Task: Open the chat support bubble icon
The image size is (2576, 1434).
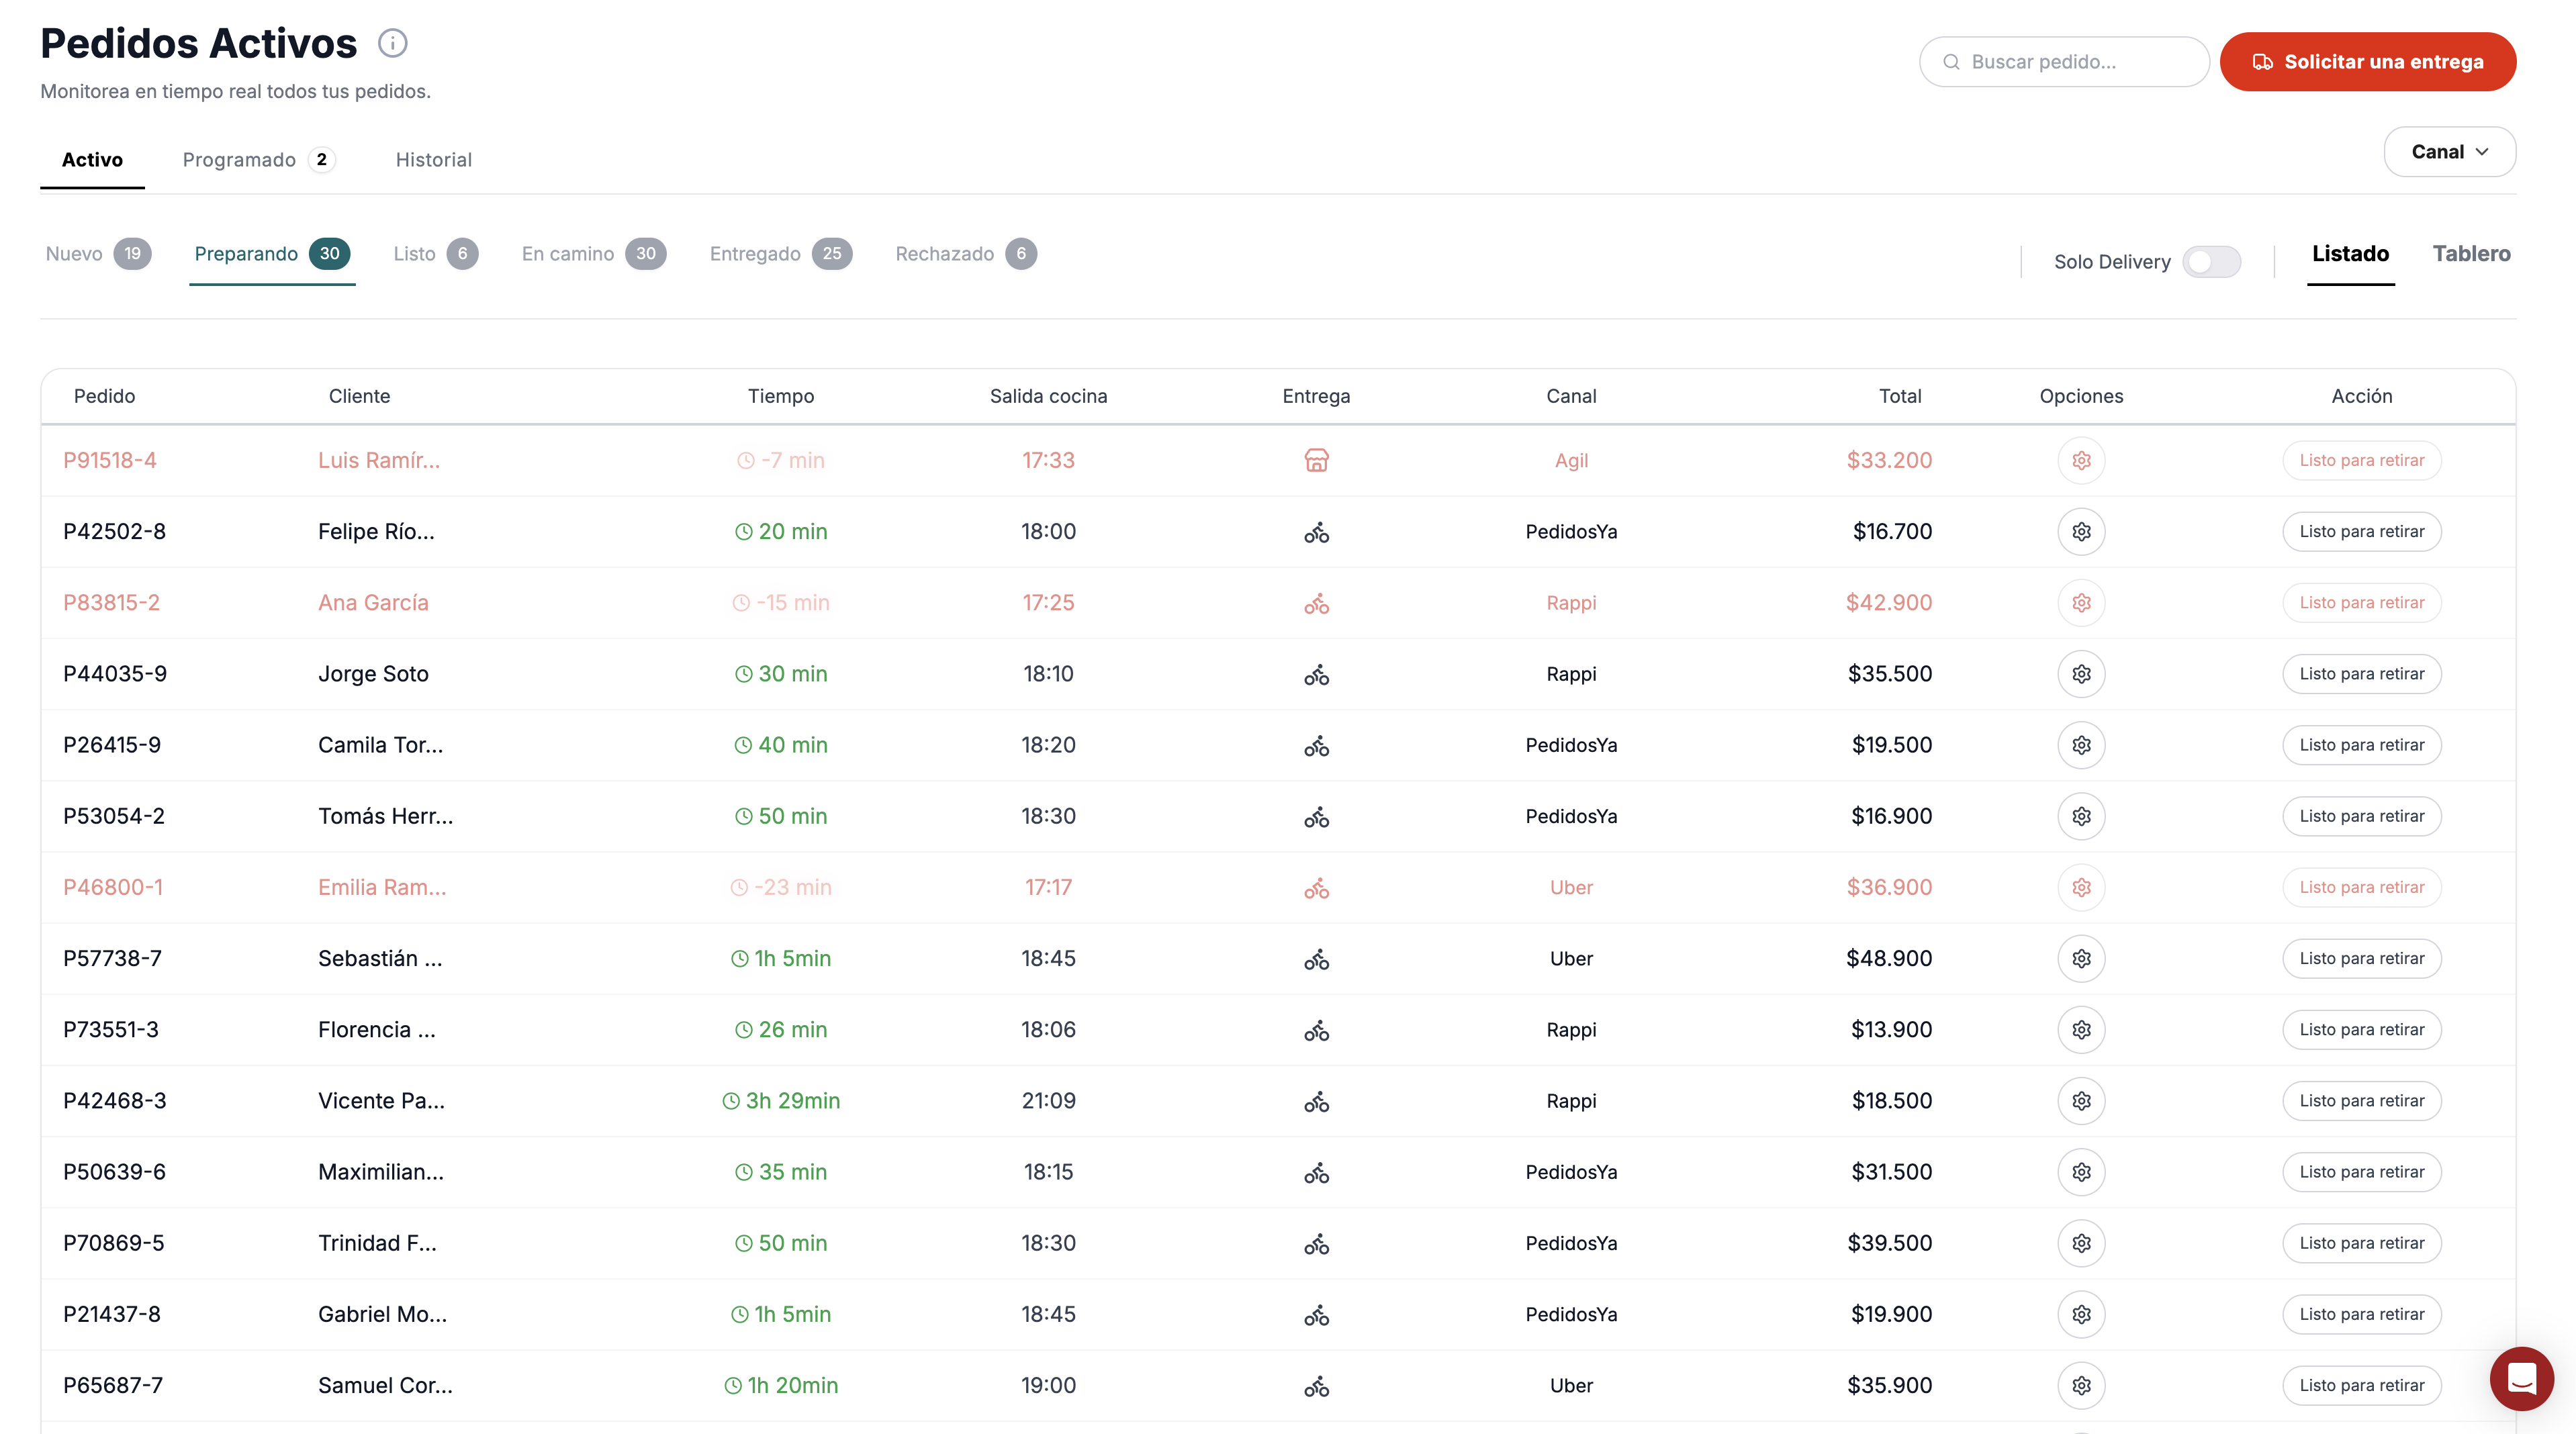Action: (x=2521, y=1378)
